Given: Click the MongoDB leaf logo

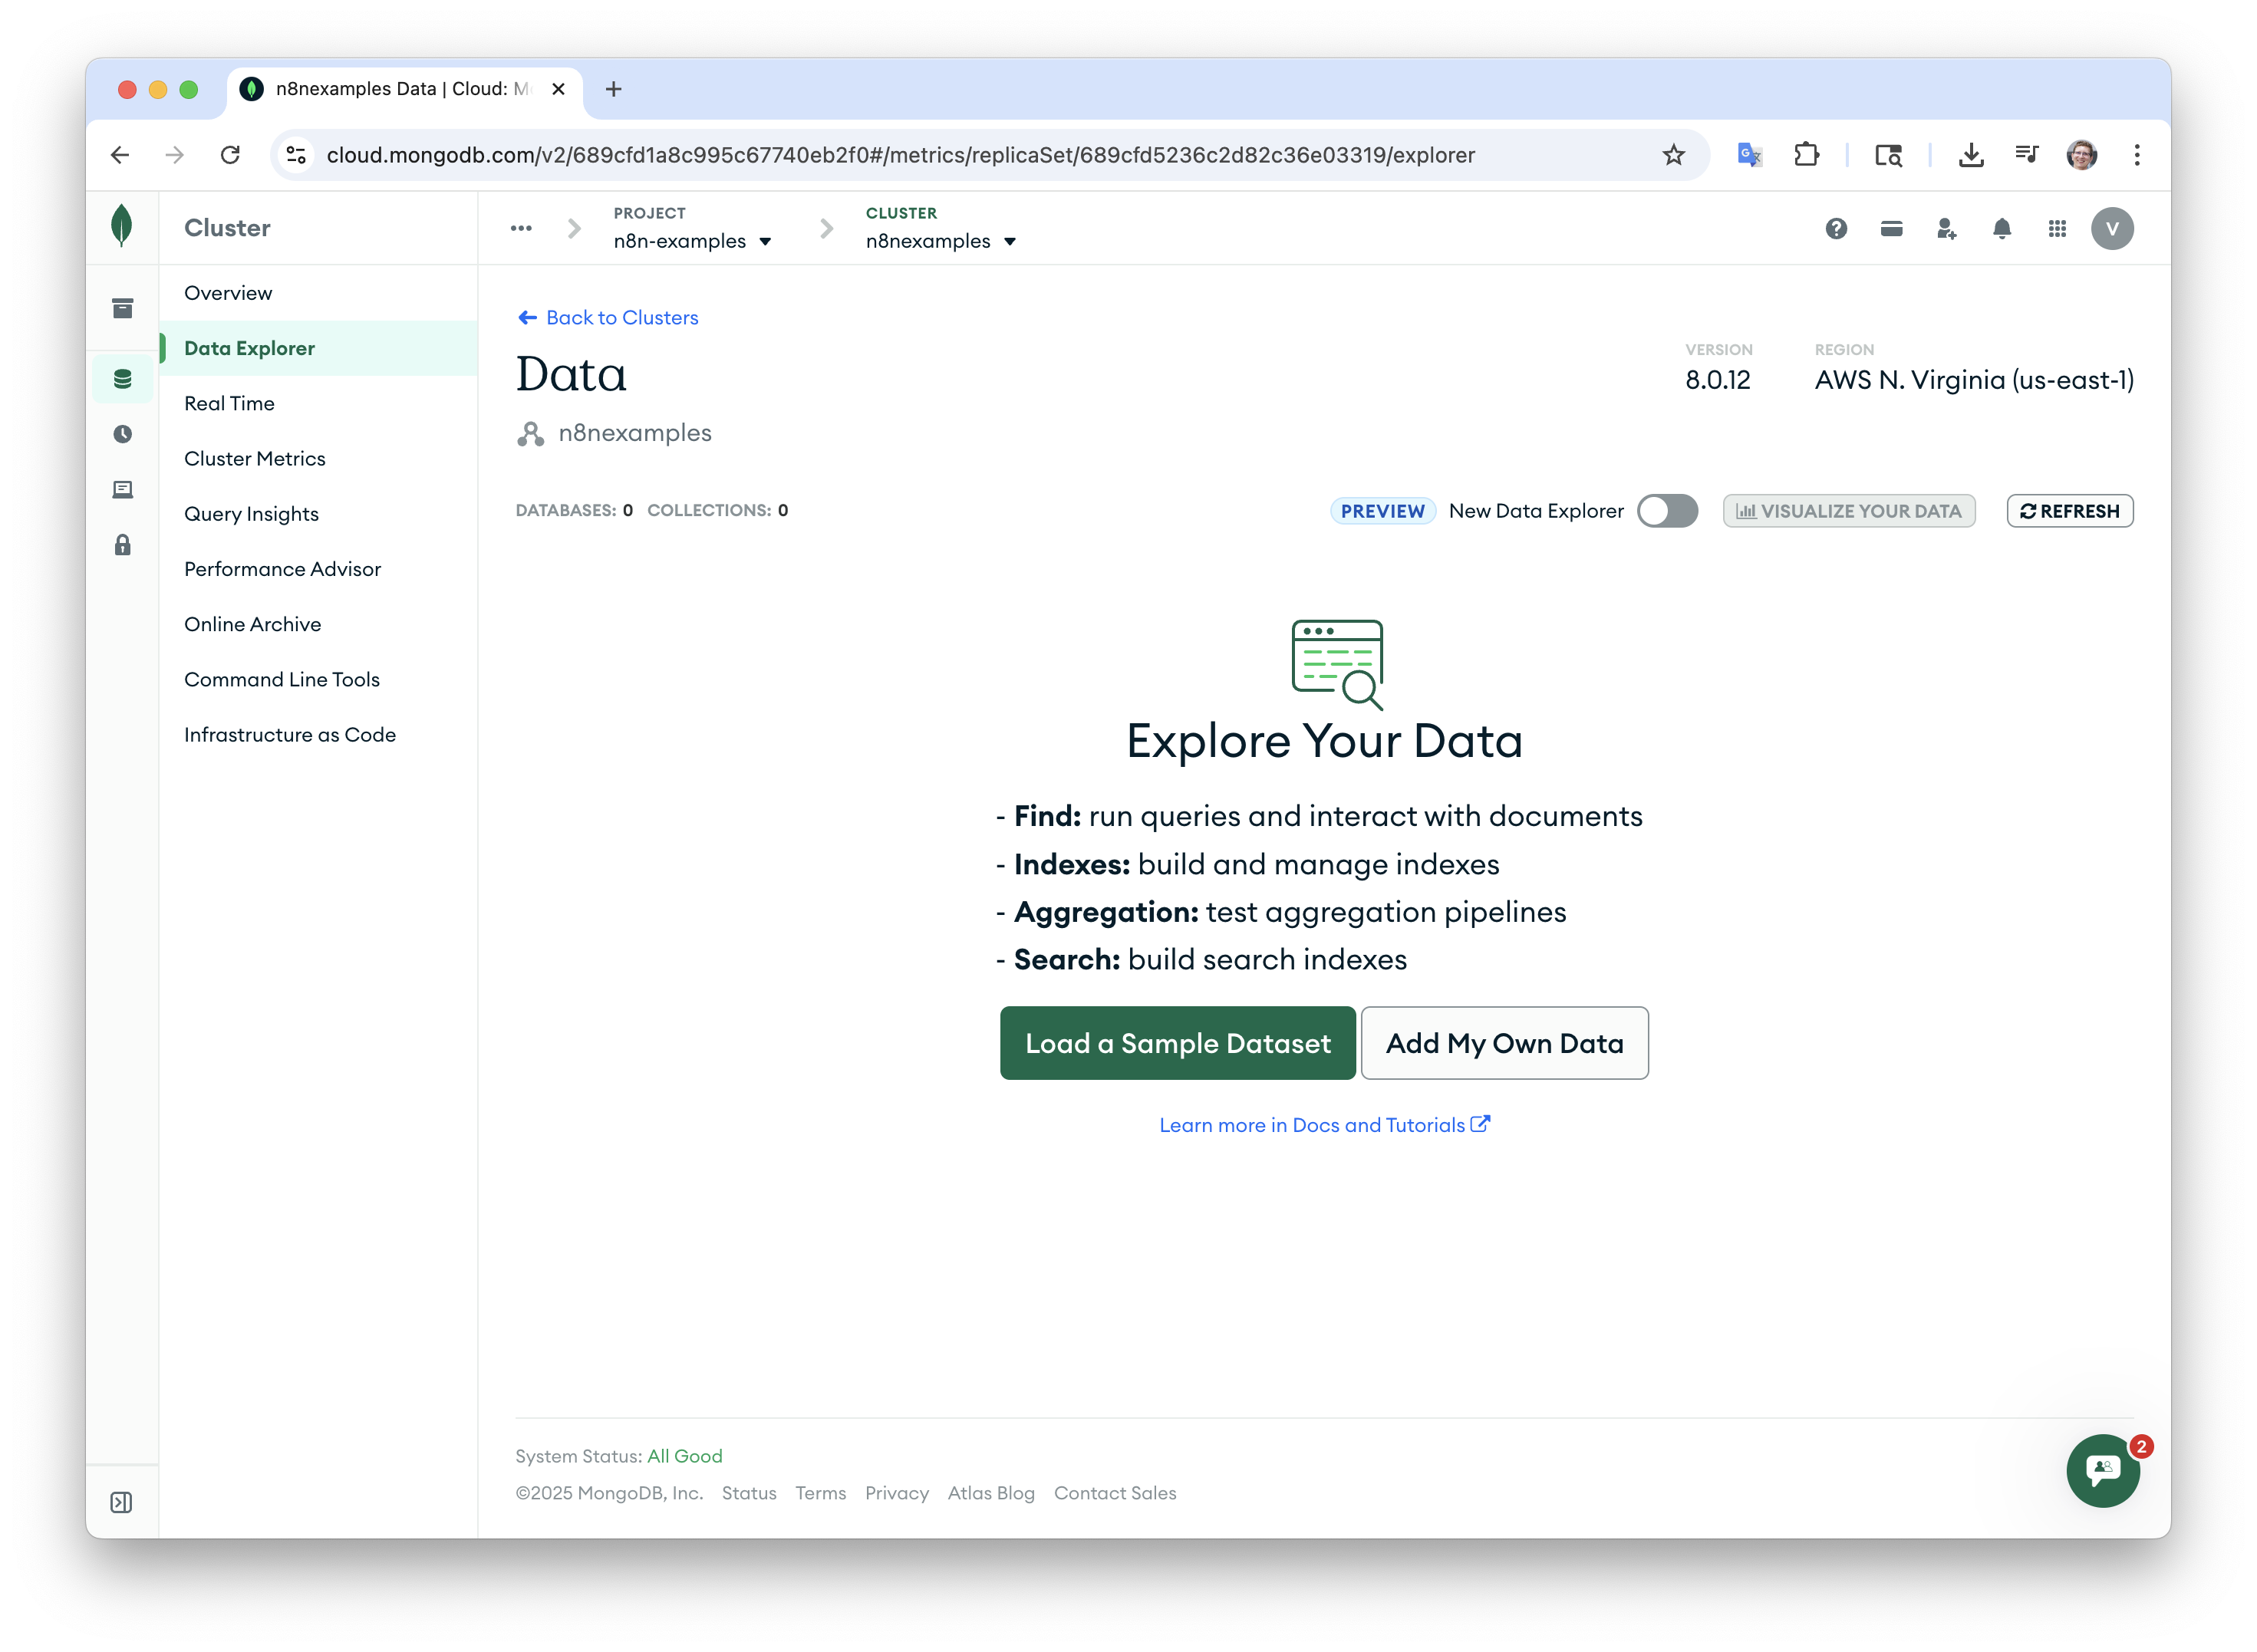Looking at the screenshot, I should point(122,226).
